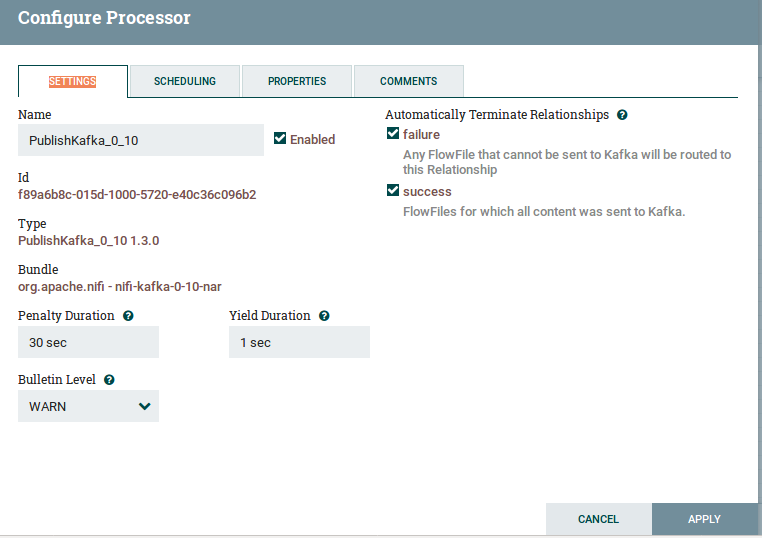Image resolution: width=762 pixels, height=538 pixels.
Task: Select the Settings tab
Action: (x=73, y=81)
